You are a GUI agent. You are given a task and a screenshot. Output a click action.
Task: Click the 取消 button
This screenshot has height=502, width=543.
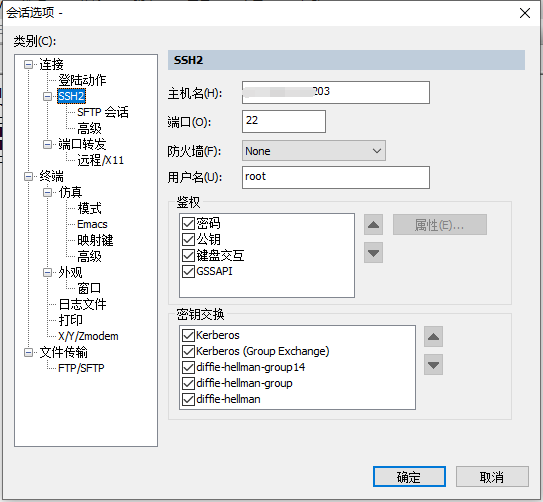tap(492, 477)
